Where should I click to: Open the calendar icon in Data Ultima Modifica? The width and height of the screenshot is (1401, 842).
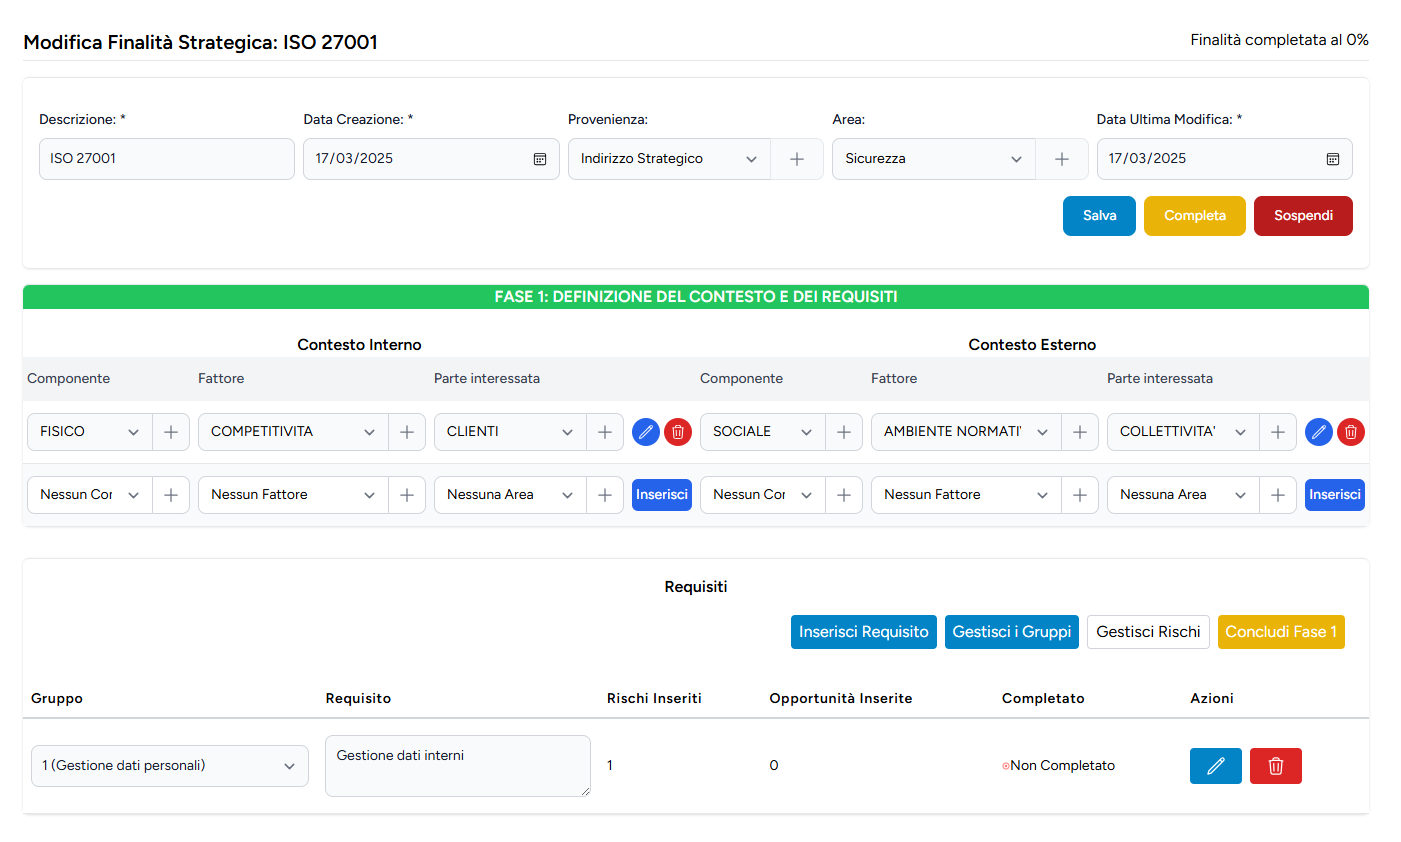point(1333,159)
